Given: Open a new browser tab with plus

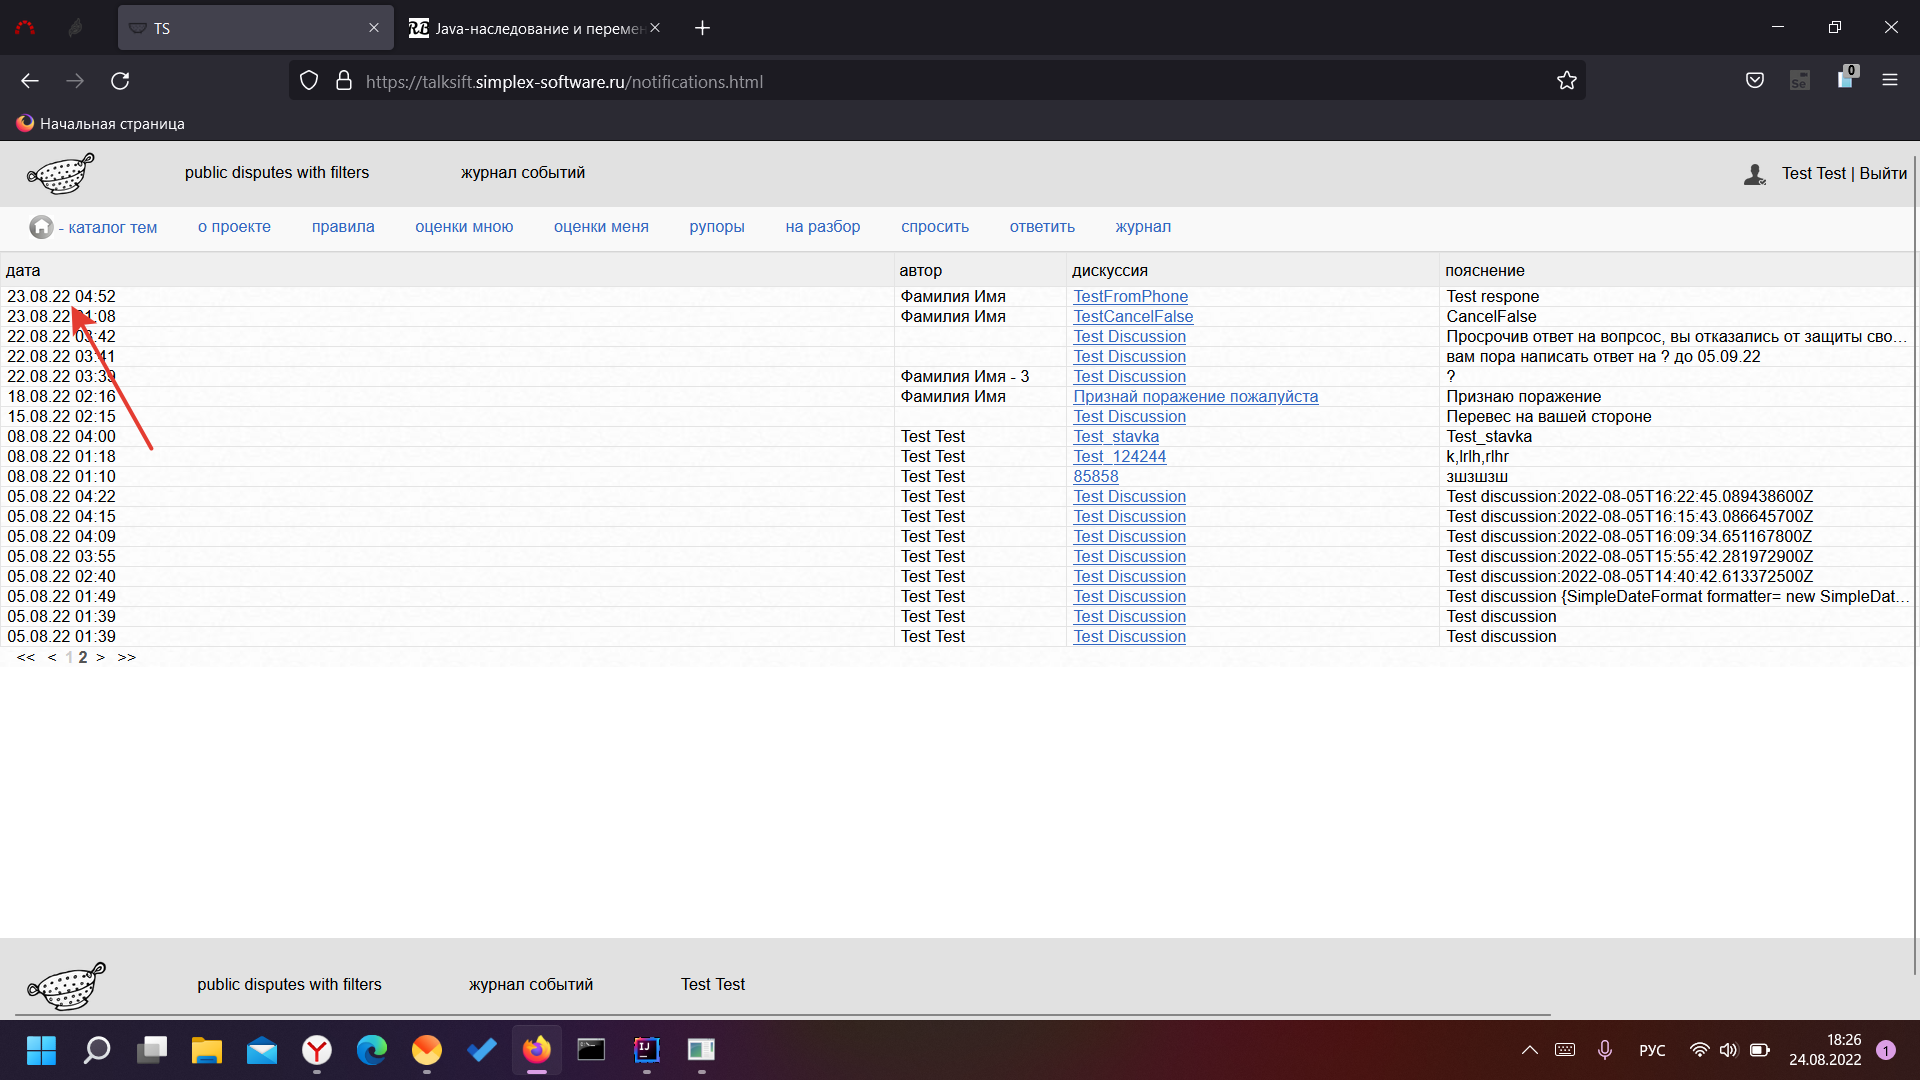Looking at the screenshot, I should point(702,28).
